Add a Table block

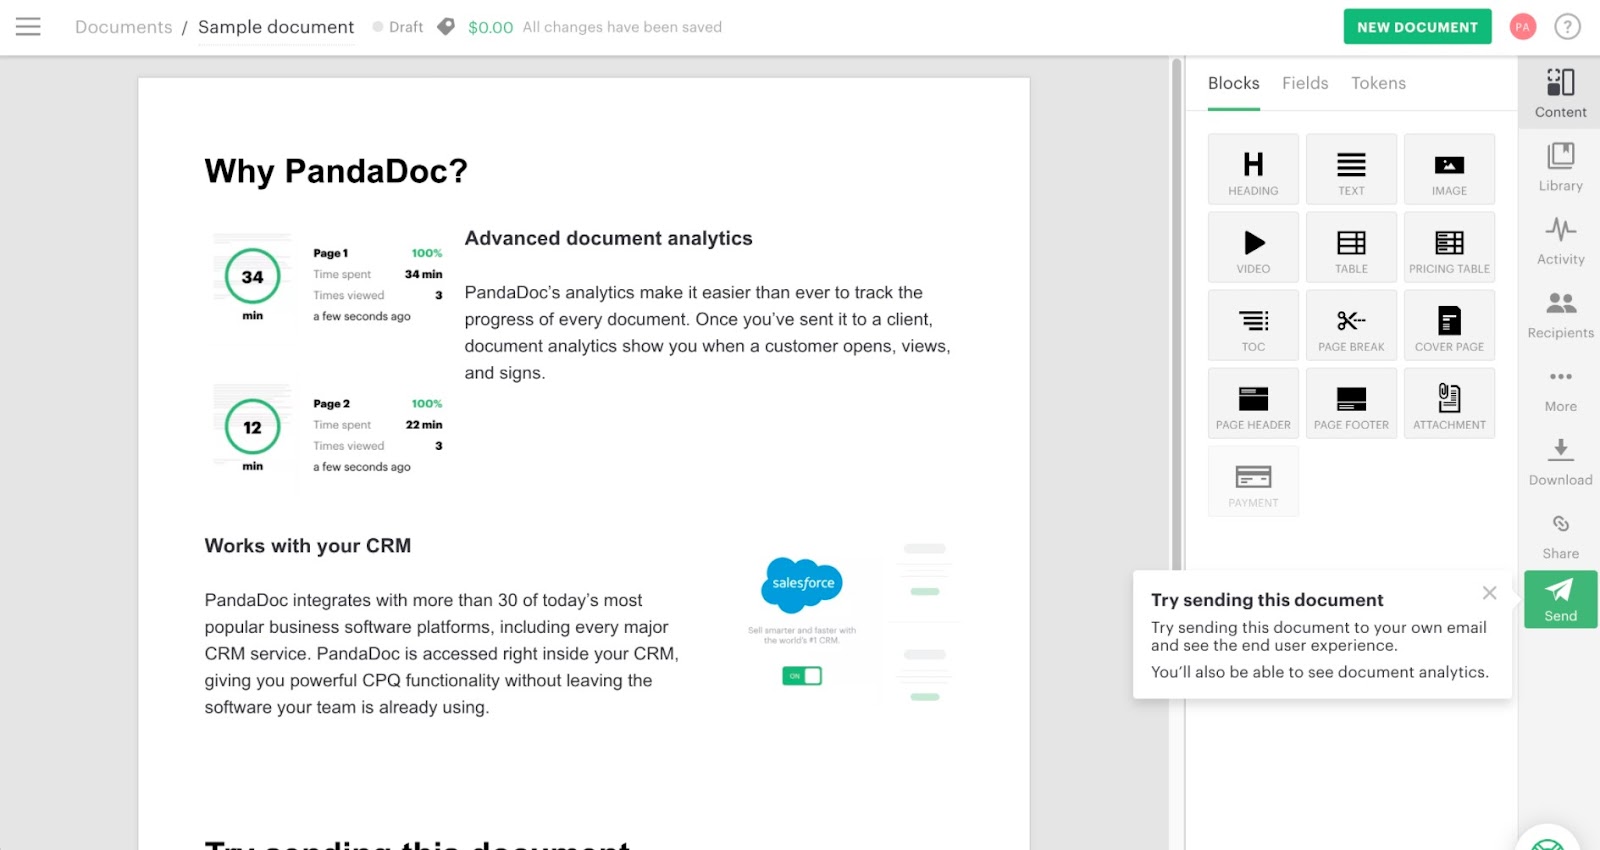coord(1351,247)
